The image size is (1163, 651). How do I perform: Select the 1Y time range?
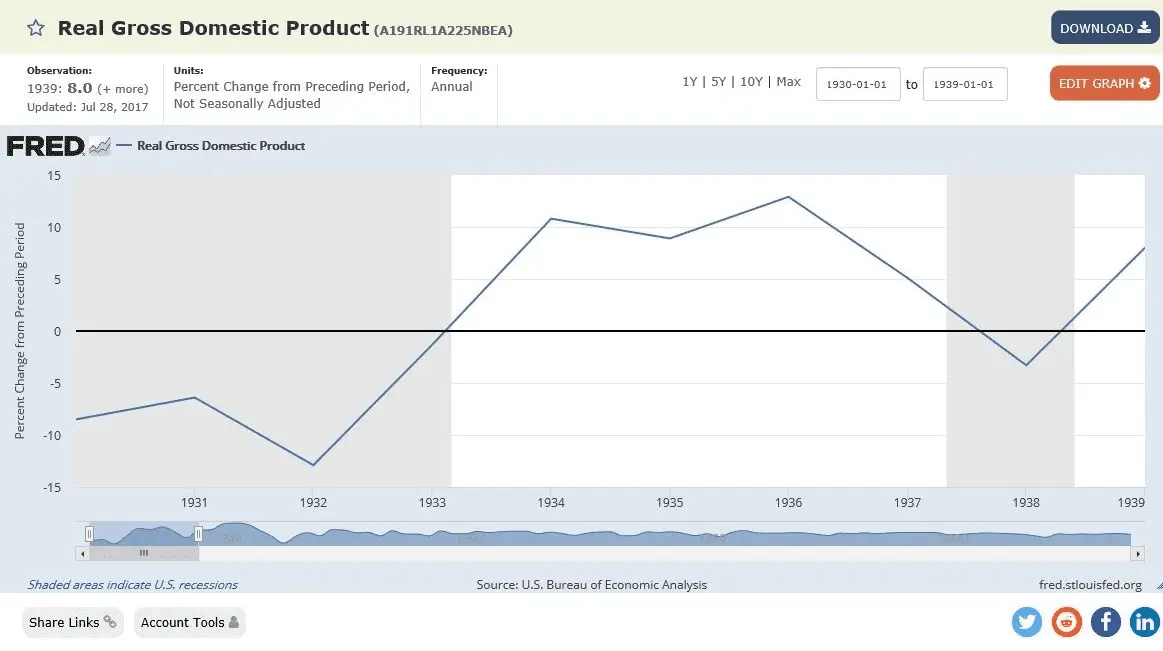689,82
